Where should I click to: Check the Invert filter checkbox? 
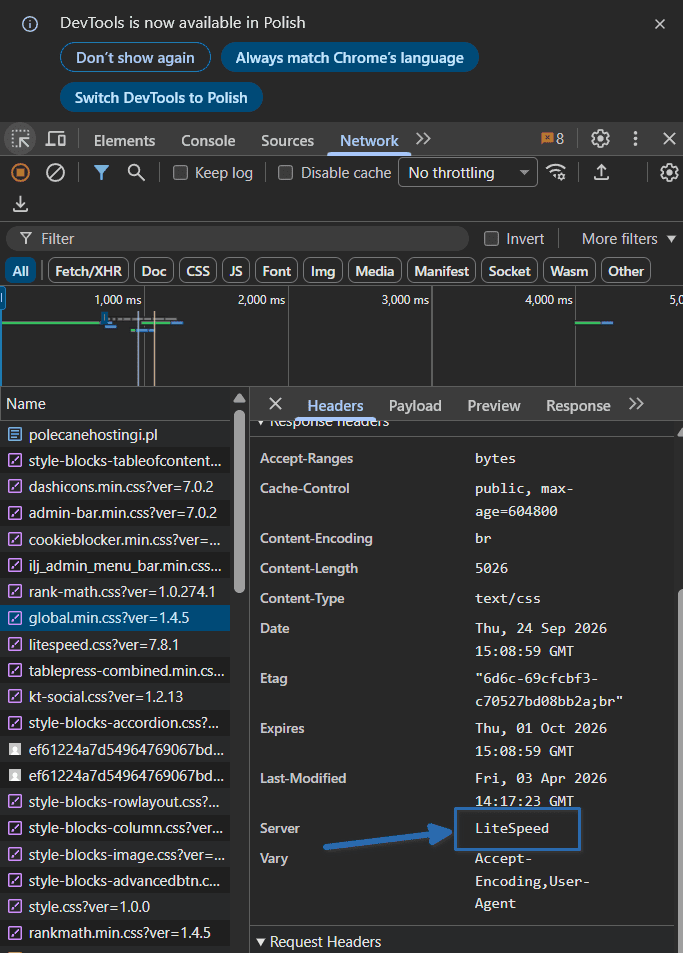click(491, 238)
